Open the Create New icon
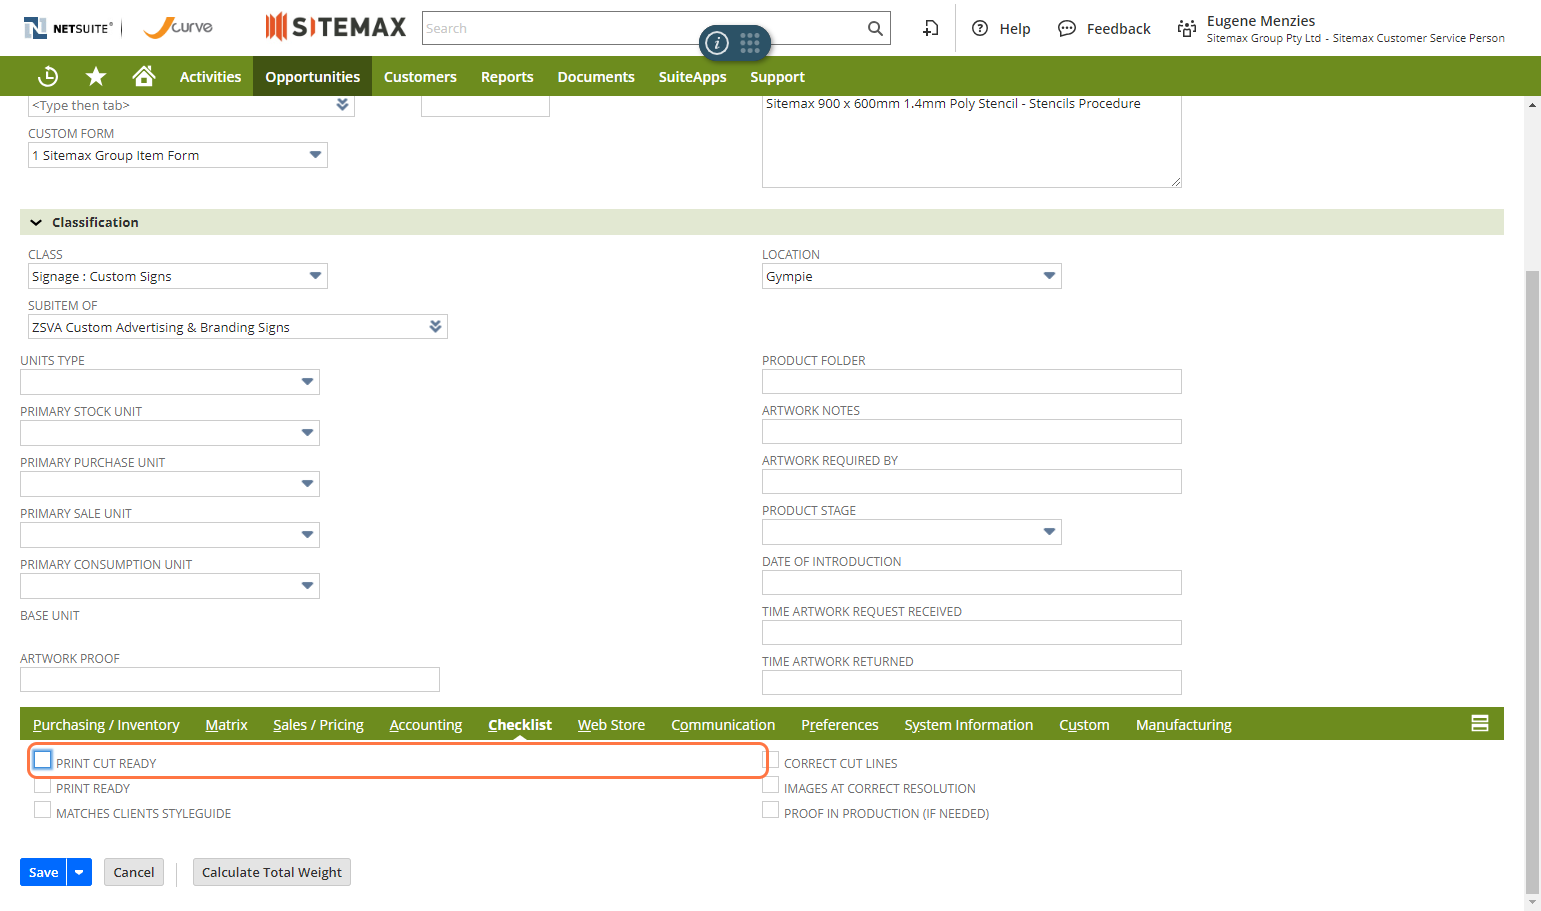The image size is (1541, 911). point(931,28)
